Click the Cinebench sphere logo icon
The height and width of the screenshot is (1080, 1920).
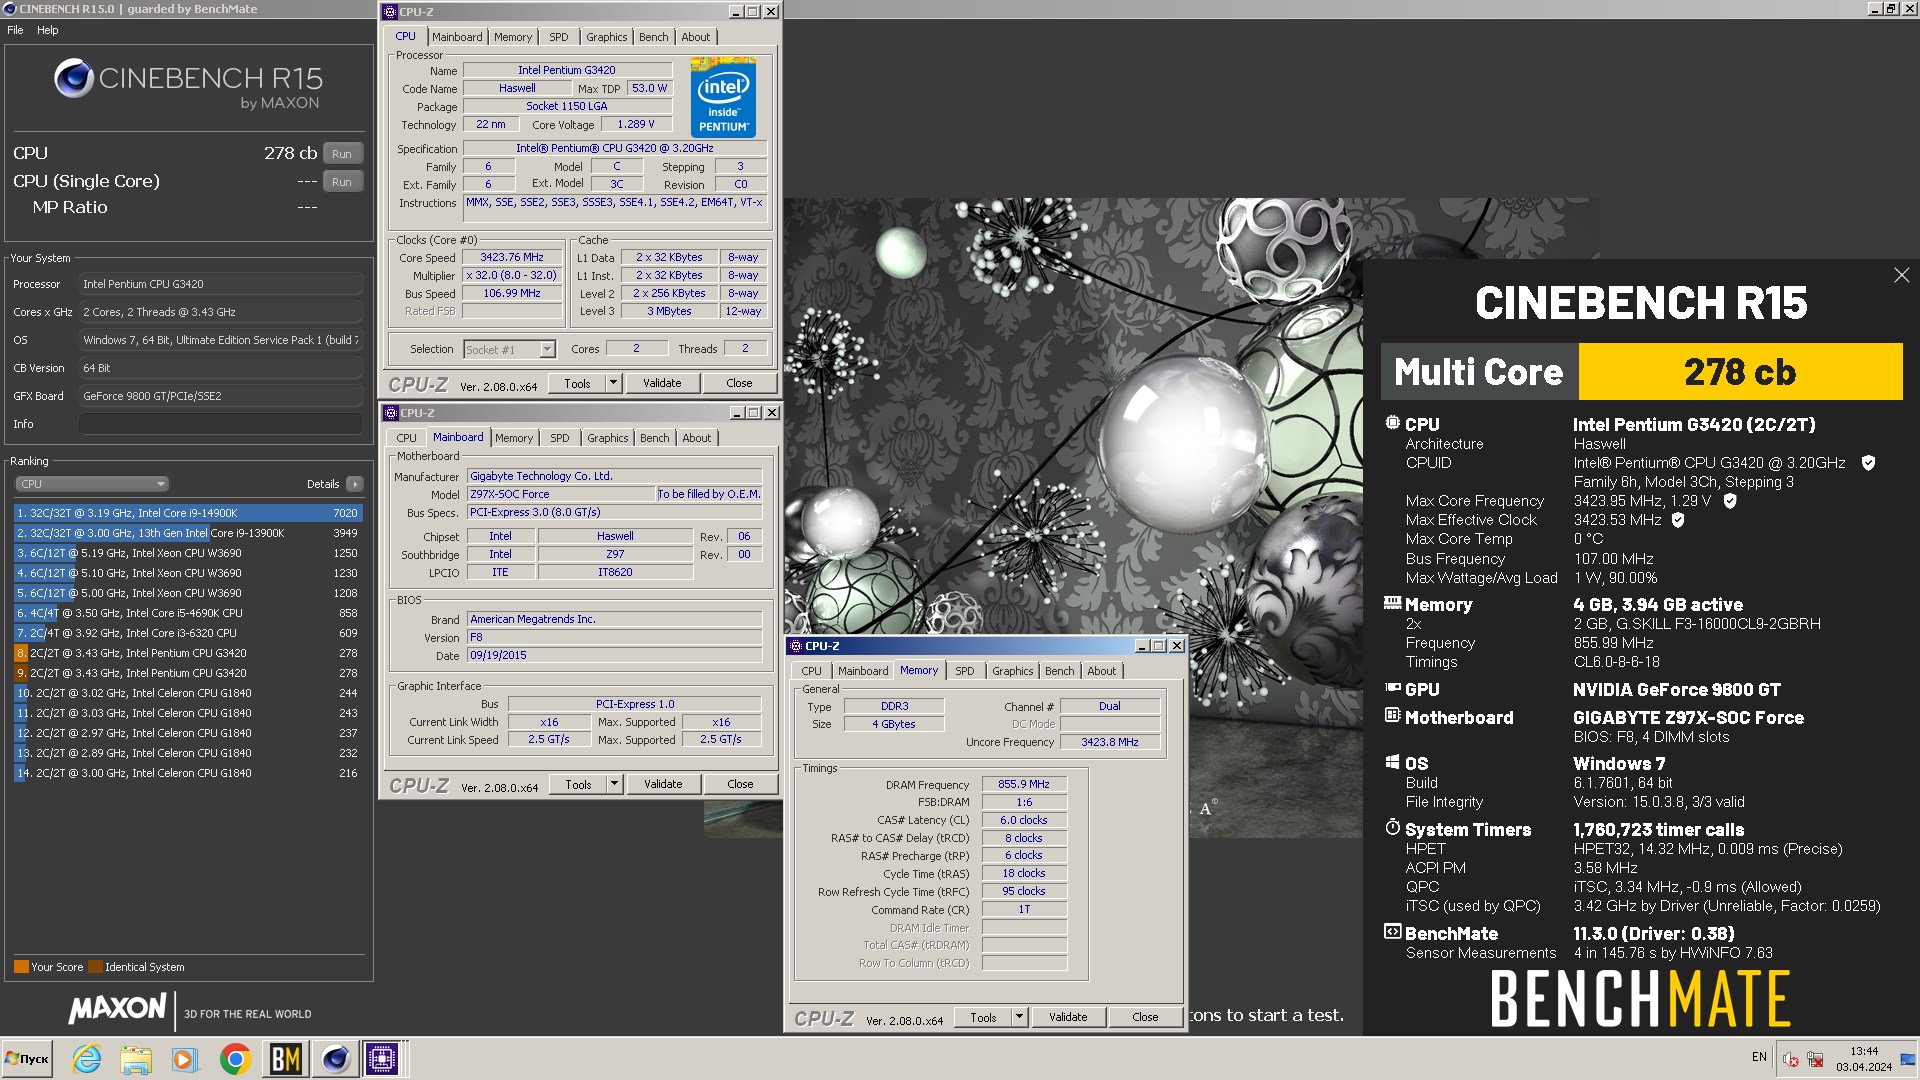[x=74, y=78]
